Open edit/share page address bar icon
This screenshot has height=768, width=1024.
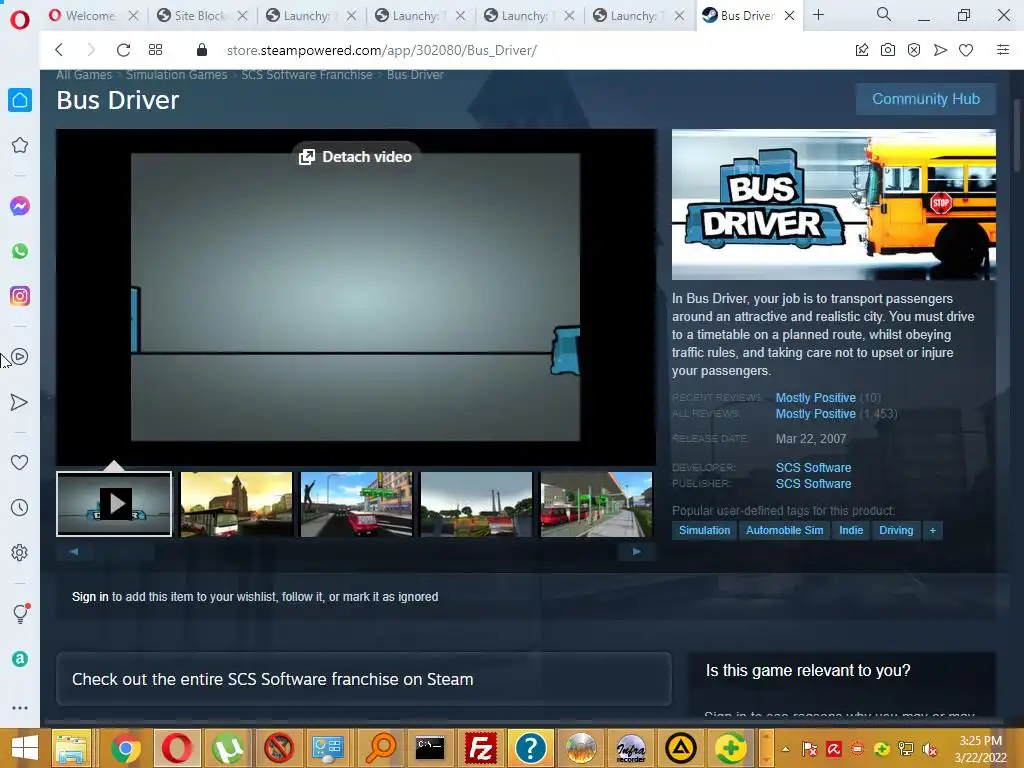[862, 50]
